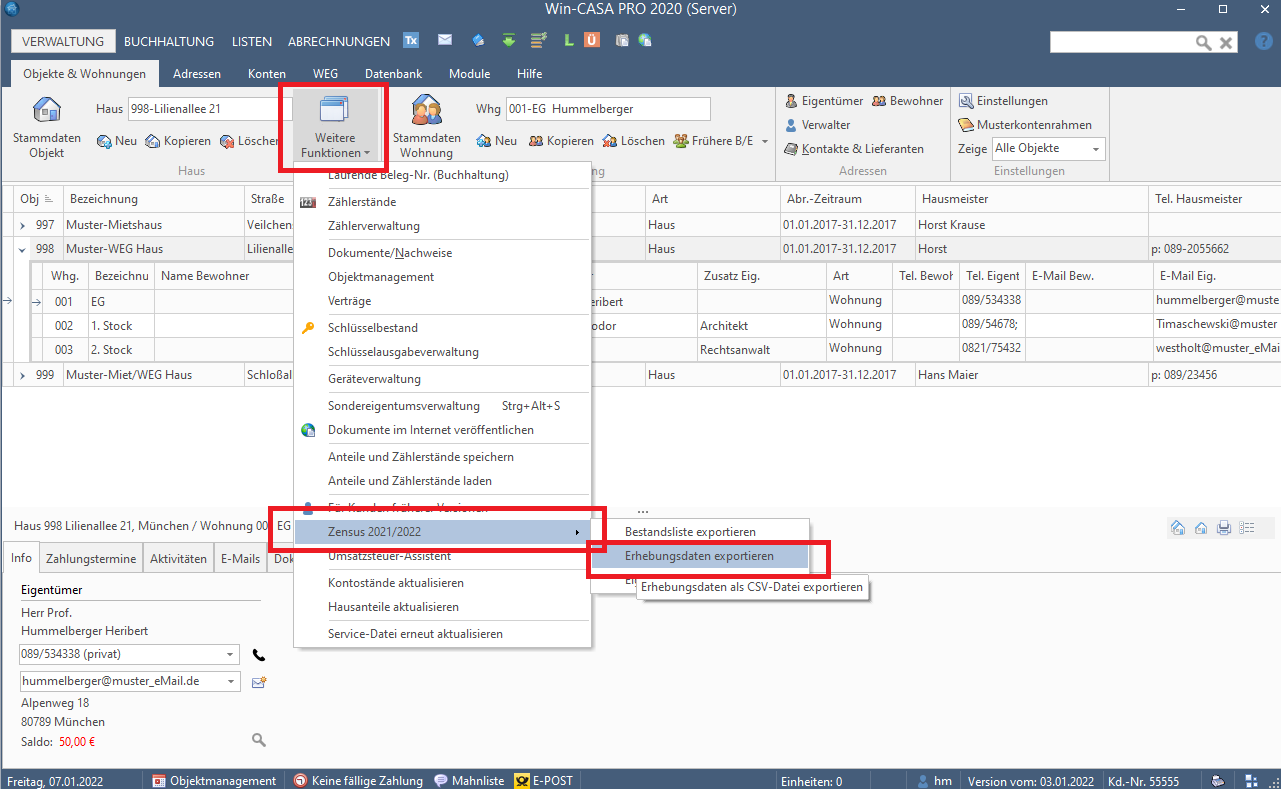Click the grey copy documents icon
This screenshot has height=789, width=1281.
coord(622,41)
